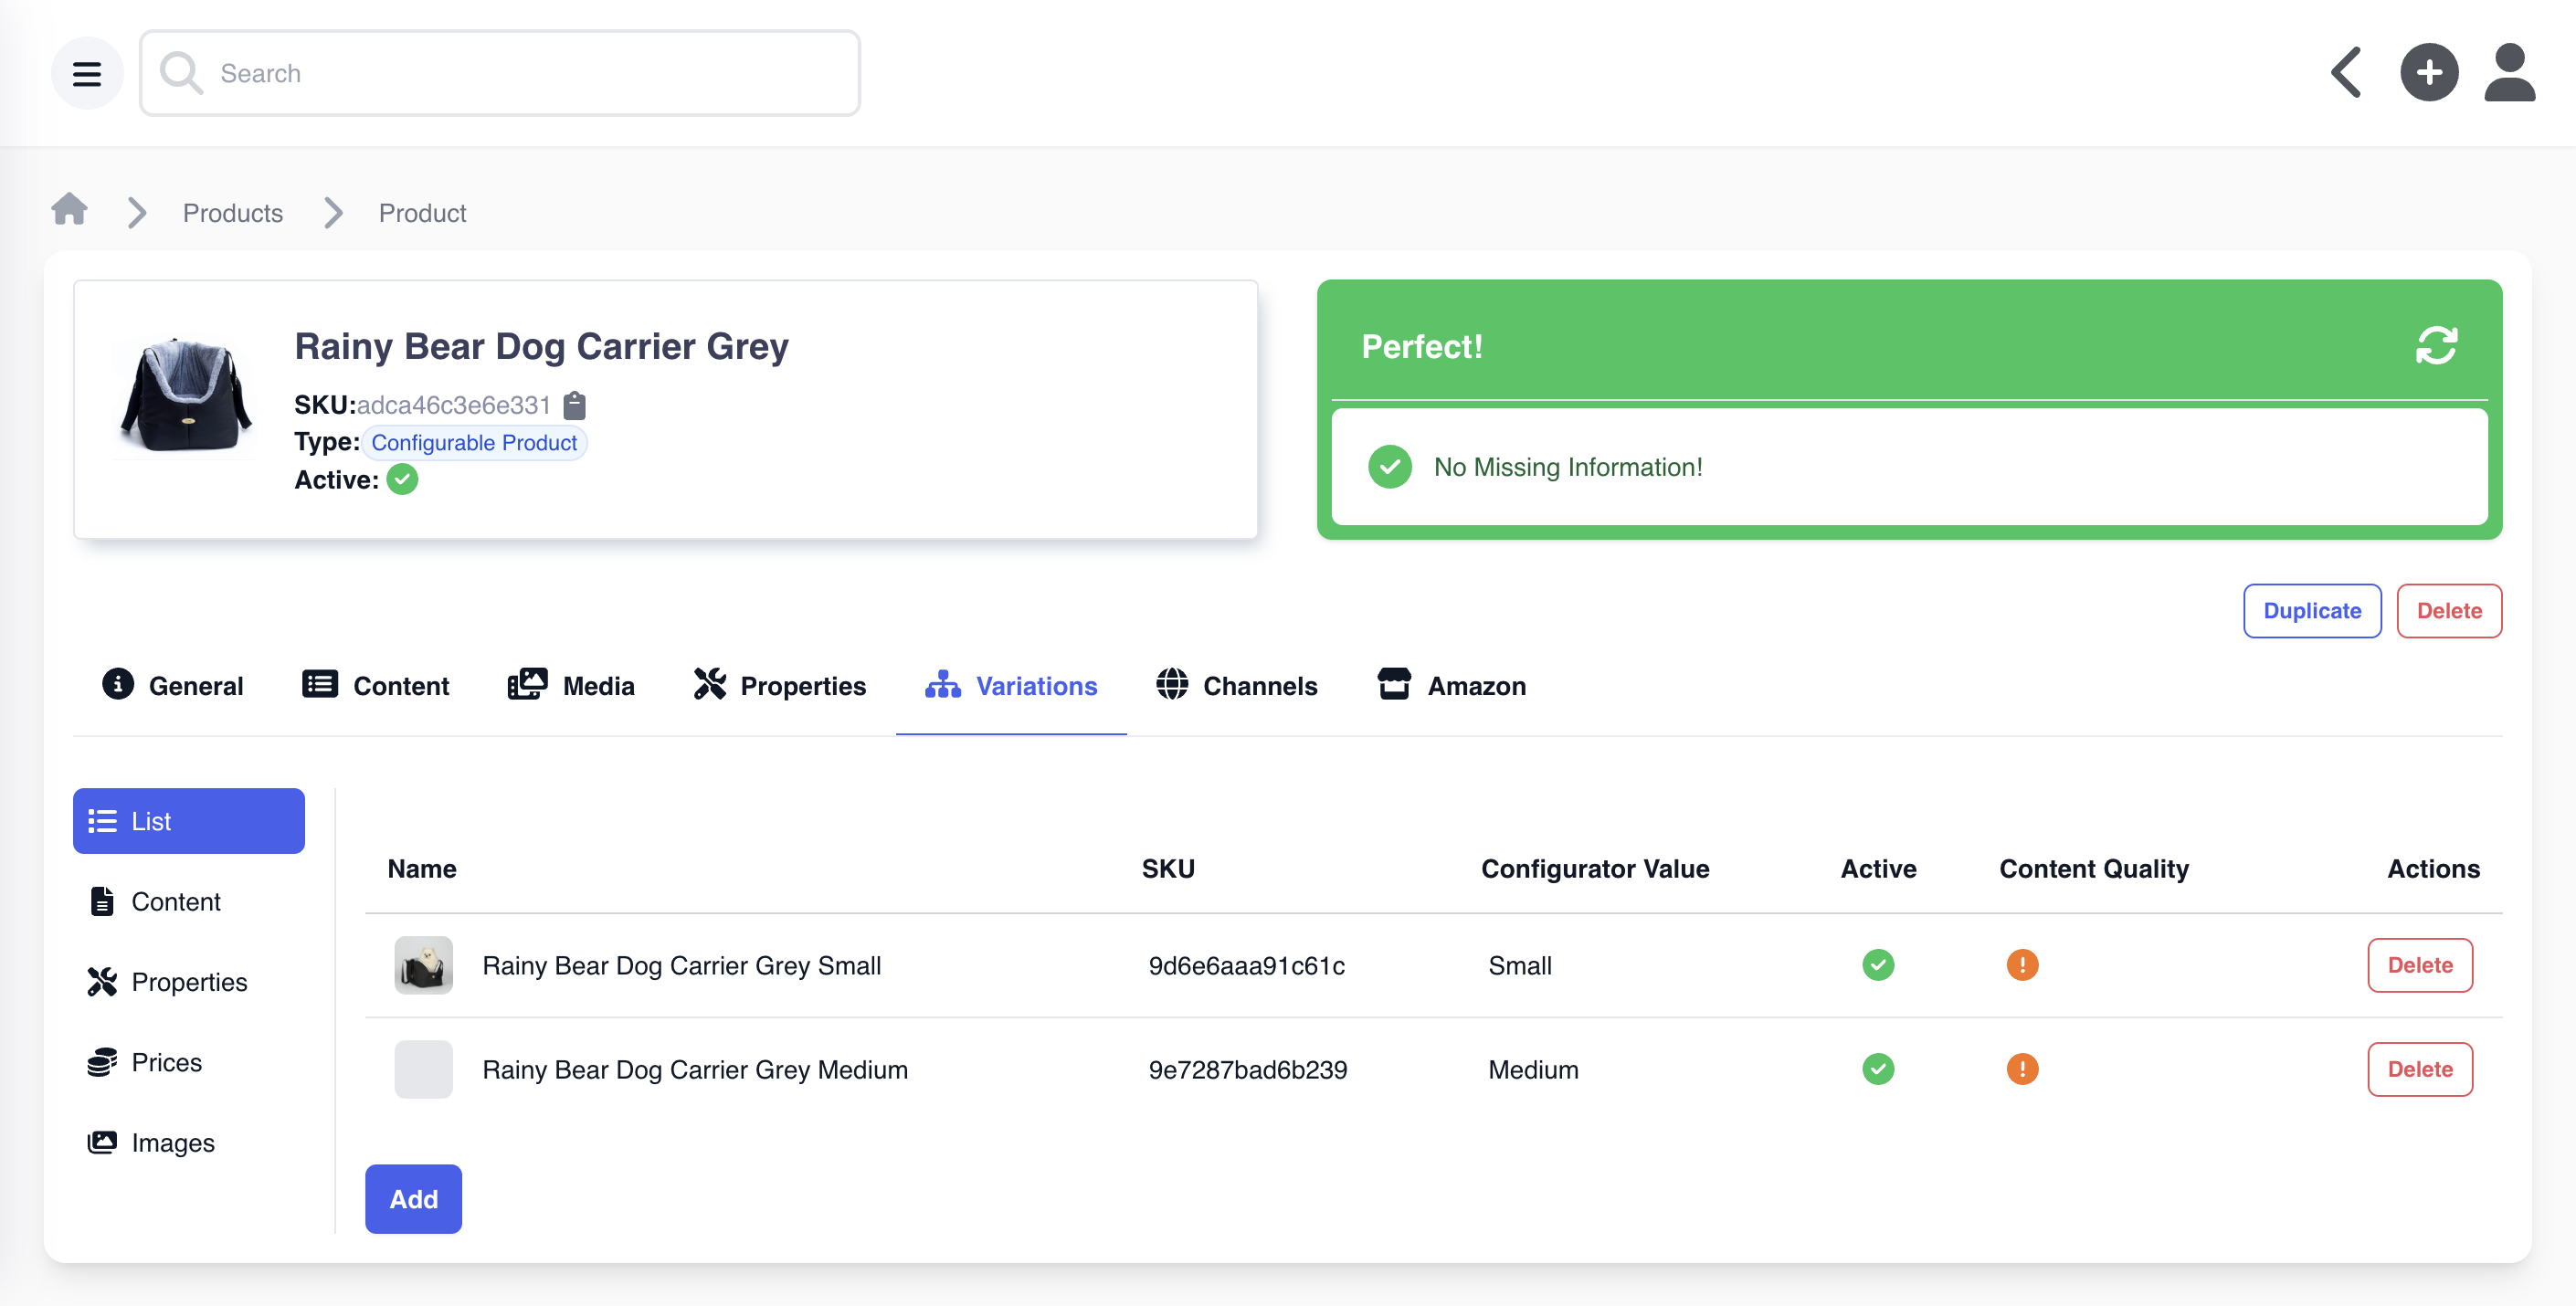Toggle active checkmark for Small variation
The image size is (2576, 1306).
[1877, 965]
